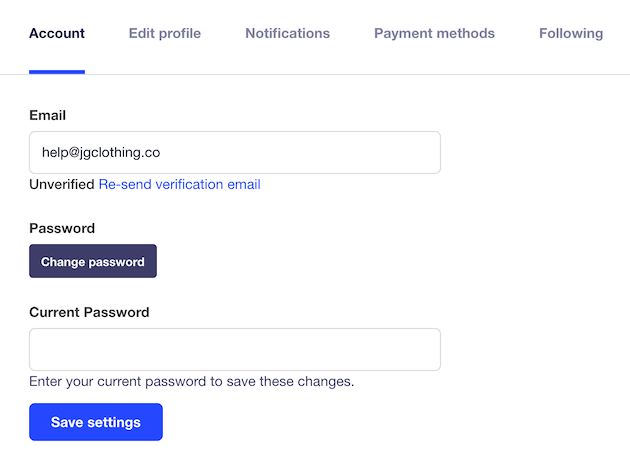Re-send the verification email
Image resolution: width=630 pixels, height=453 pixels.
tap(179, 184)
